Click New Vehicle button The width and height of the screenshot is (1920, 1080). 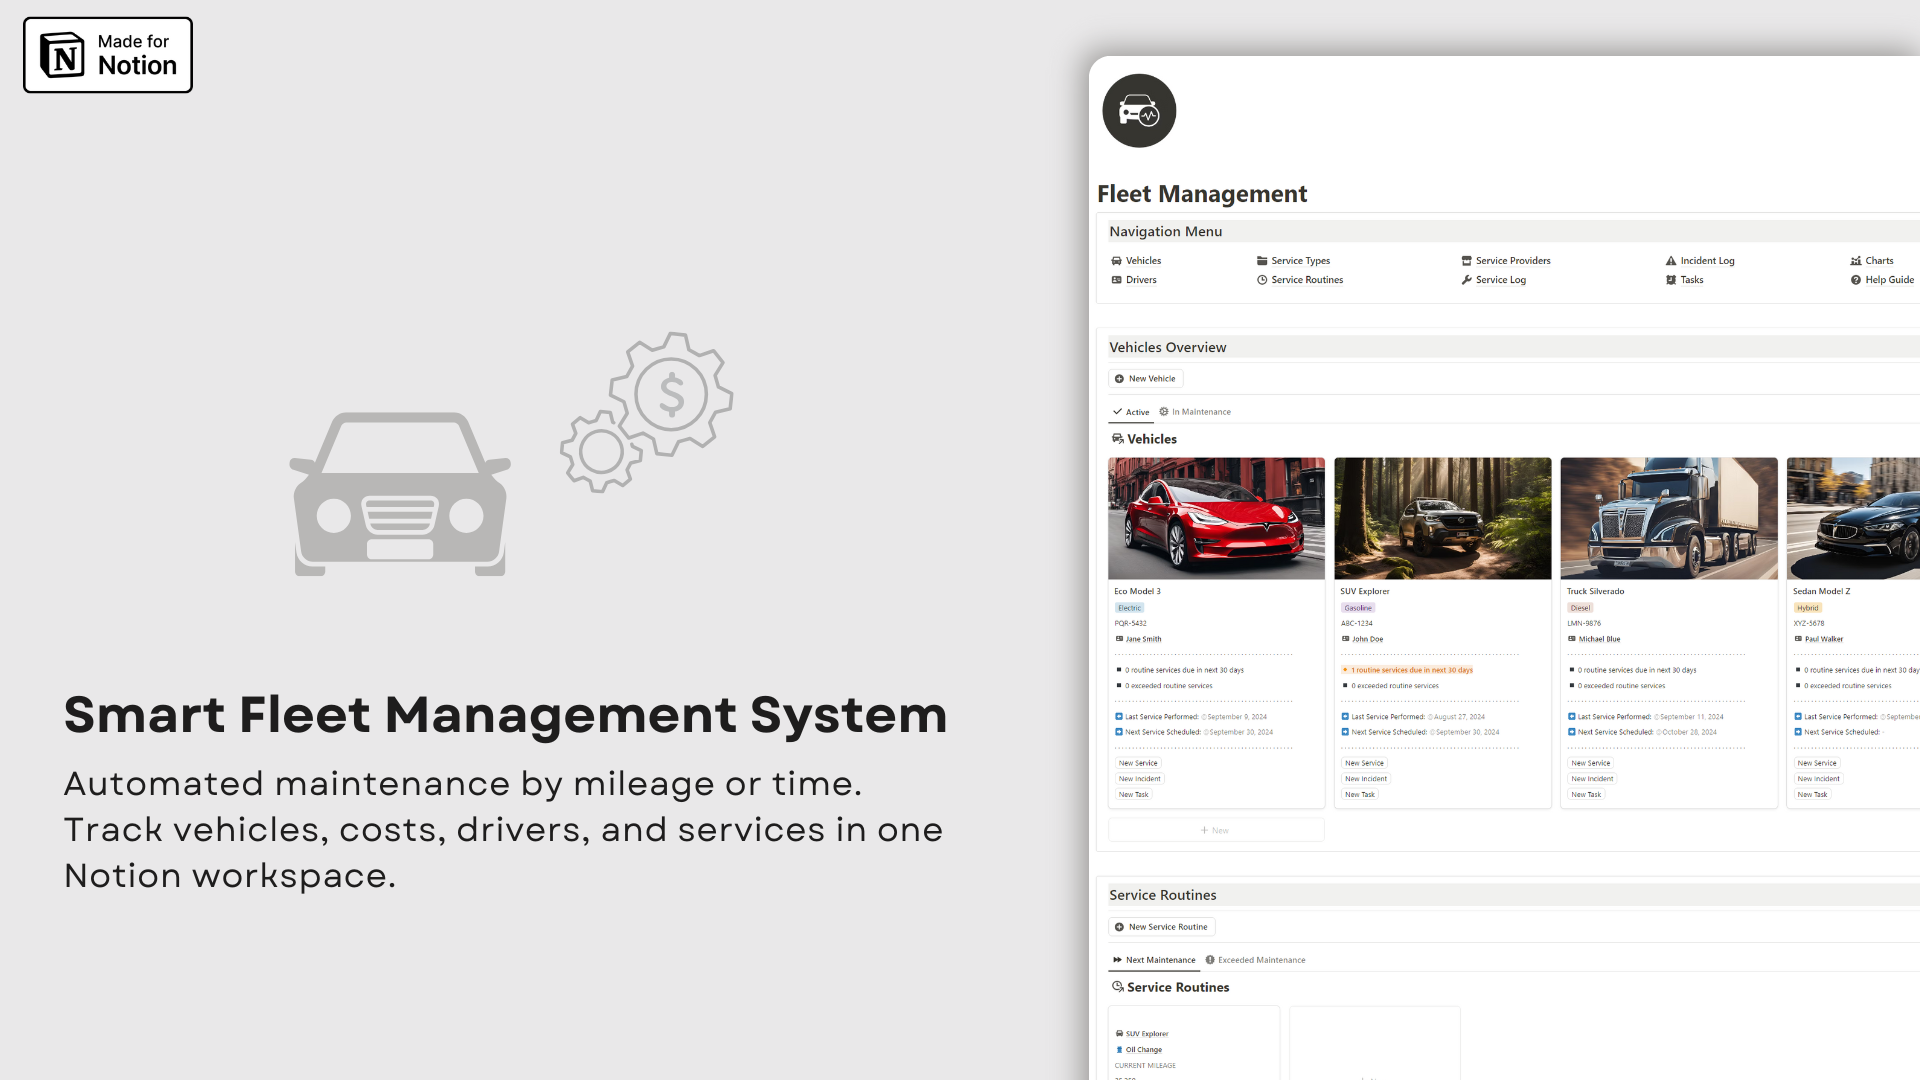(x=1145, y=378)
